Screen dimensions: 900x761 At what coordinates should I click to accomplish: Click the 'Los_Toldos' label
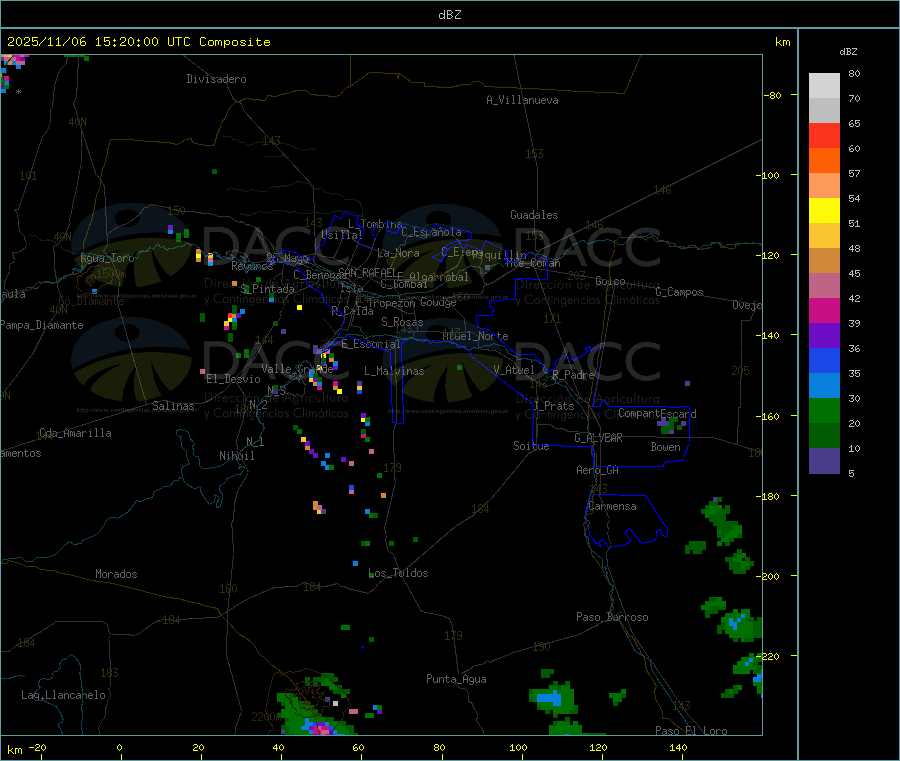398,573
